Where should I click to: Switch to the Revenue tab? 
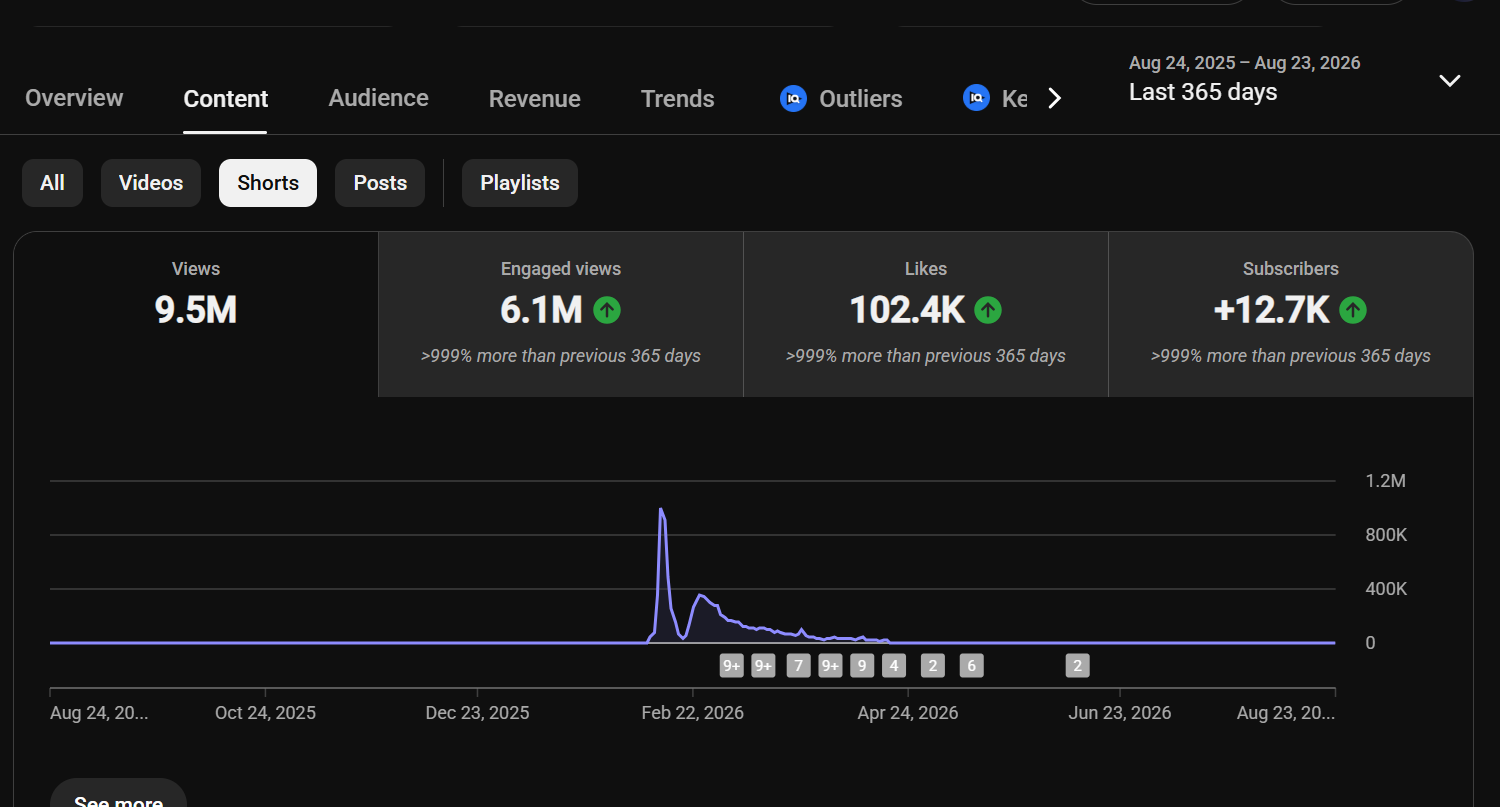[534, 98]
